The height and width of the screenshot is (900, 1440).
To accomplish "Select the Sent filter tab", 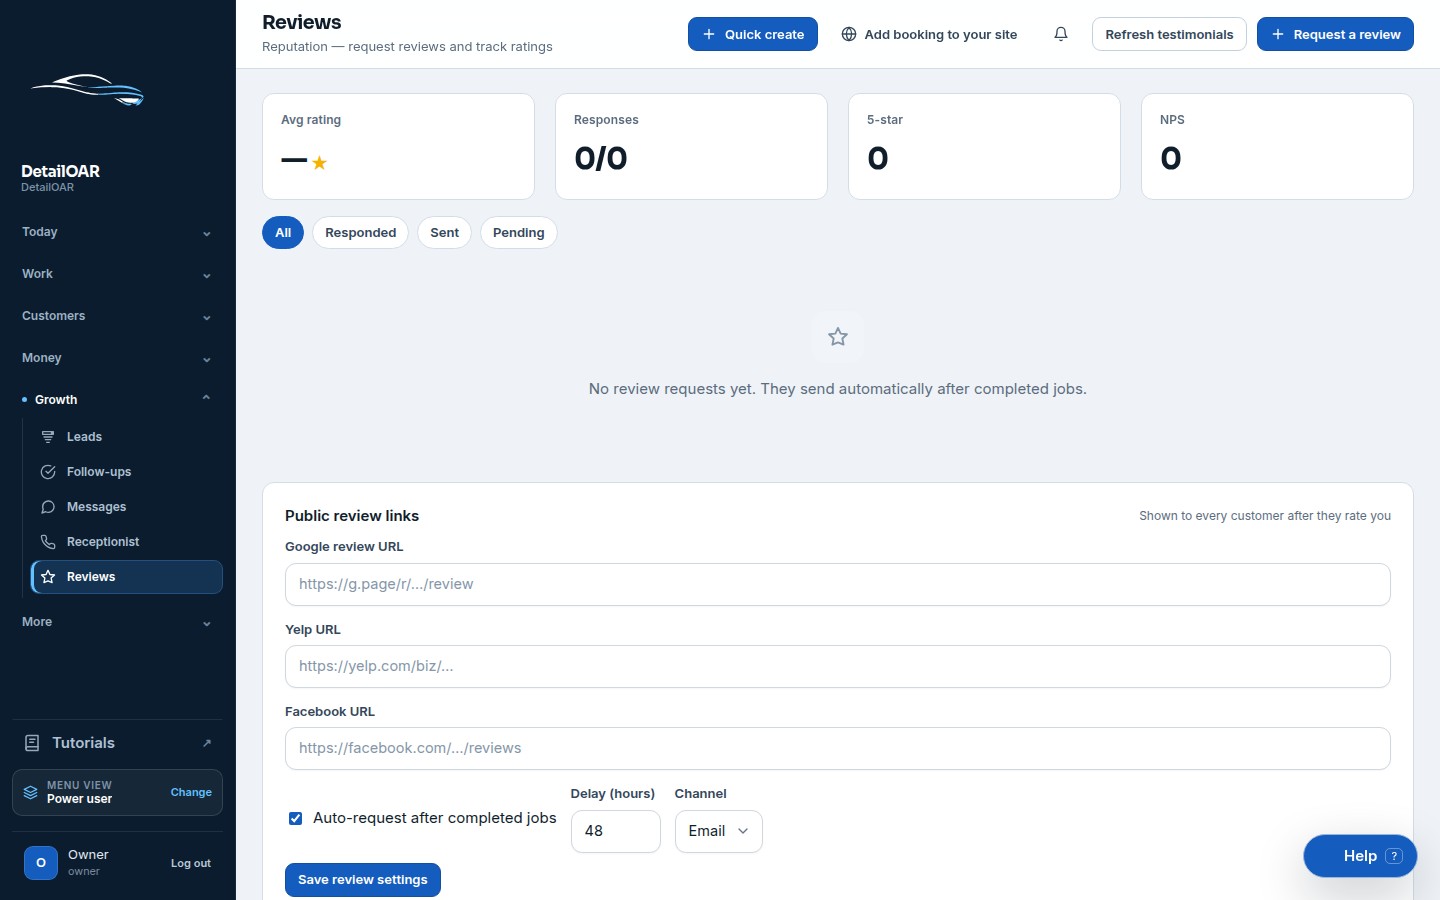I will 444,232.
